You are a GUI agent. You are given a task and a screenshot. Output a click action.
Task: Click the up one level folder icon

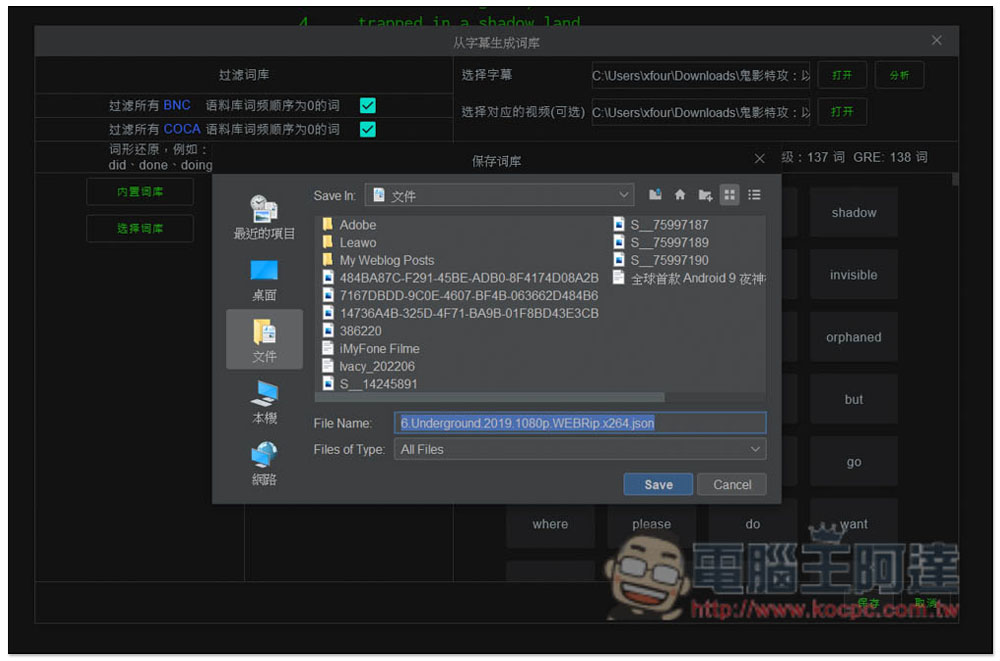[x=655, y=195]
